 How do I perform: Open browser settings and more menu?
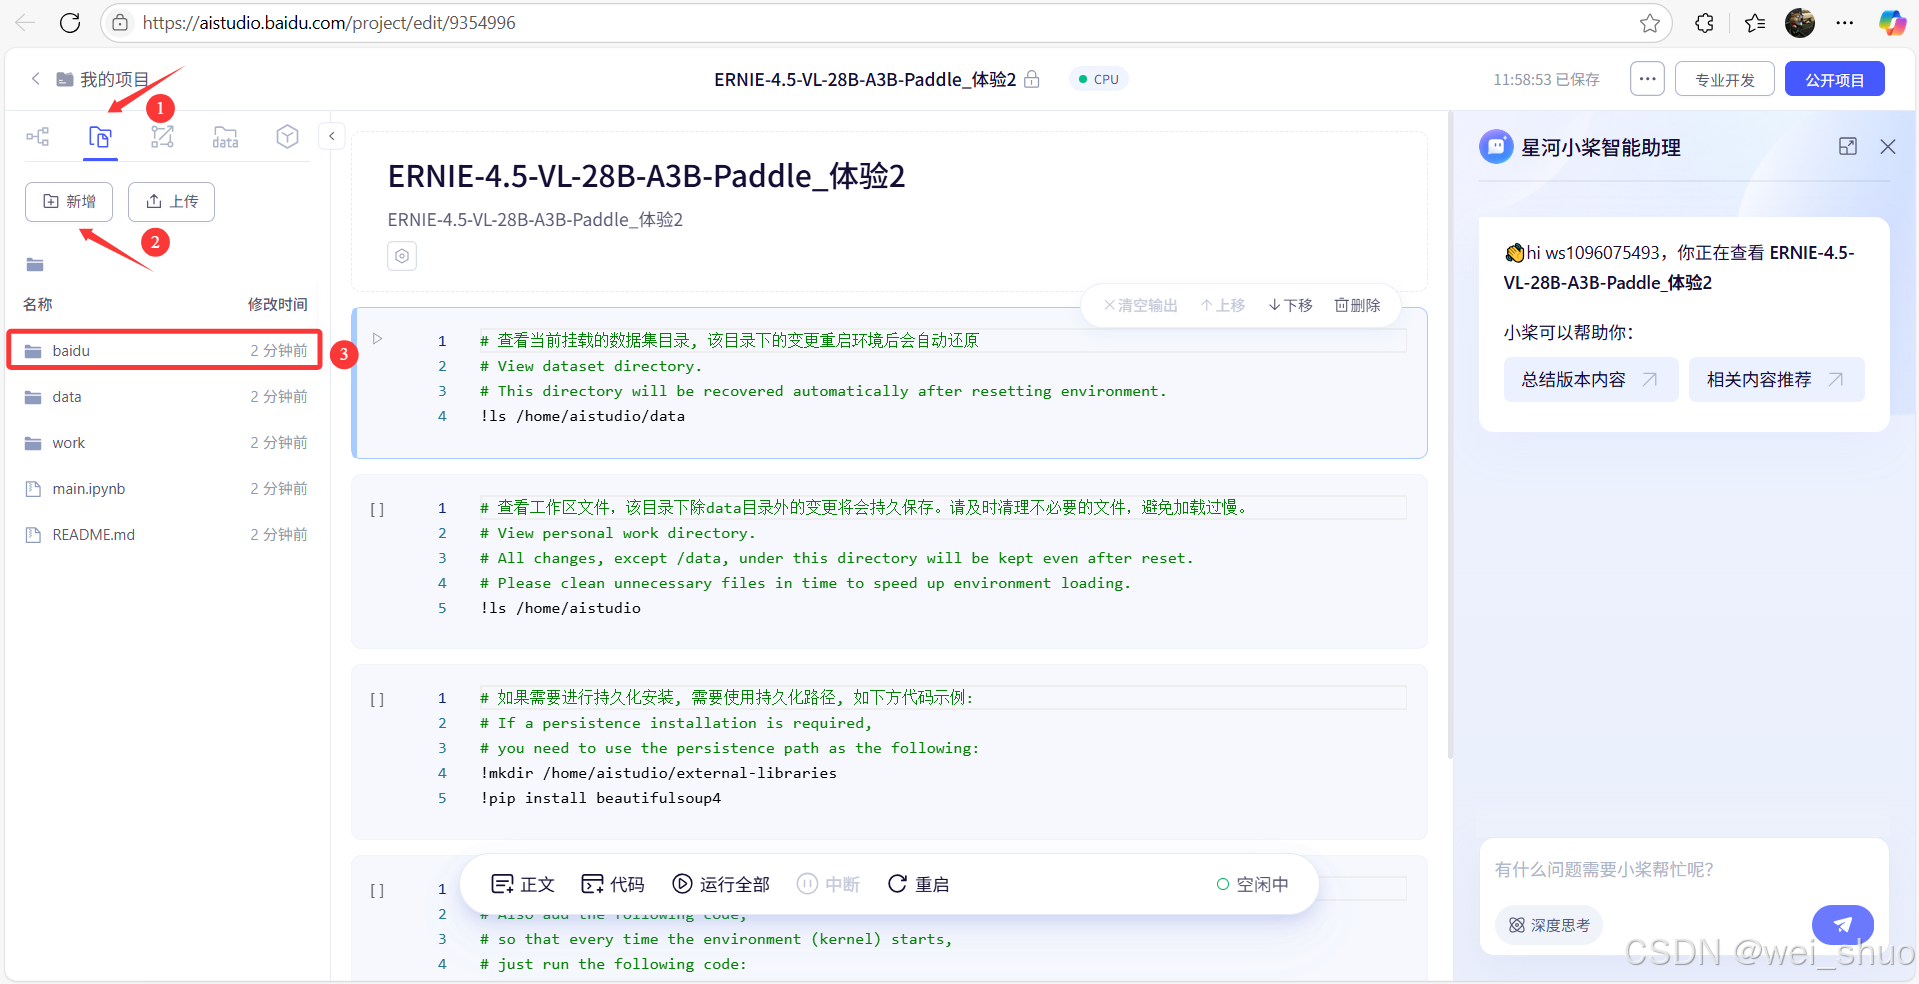(1845, 23)
